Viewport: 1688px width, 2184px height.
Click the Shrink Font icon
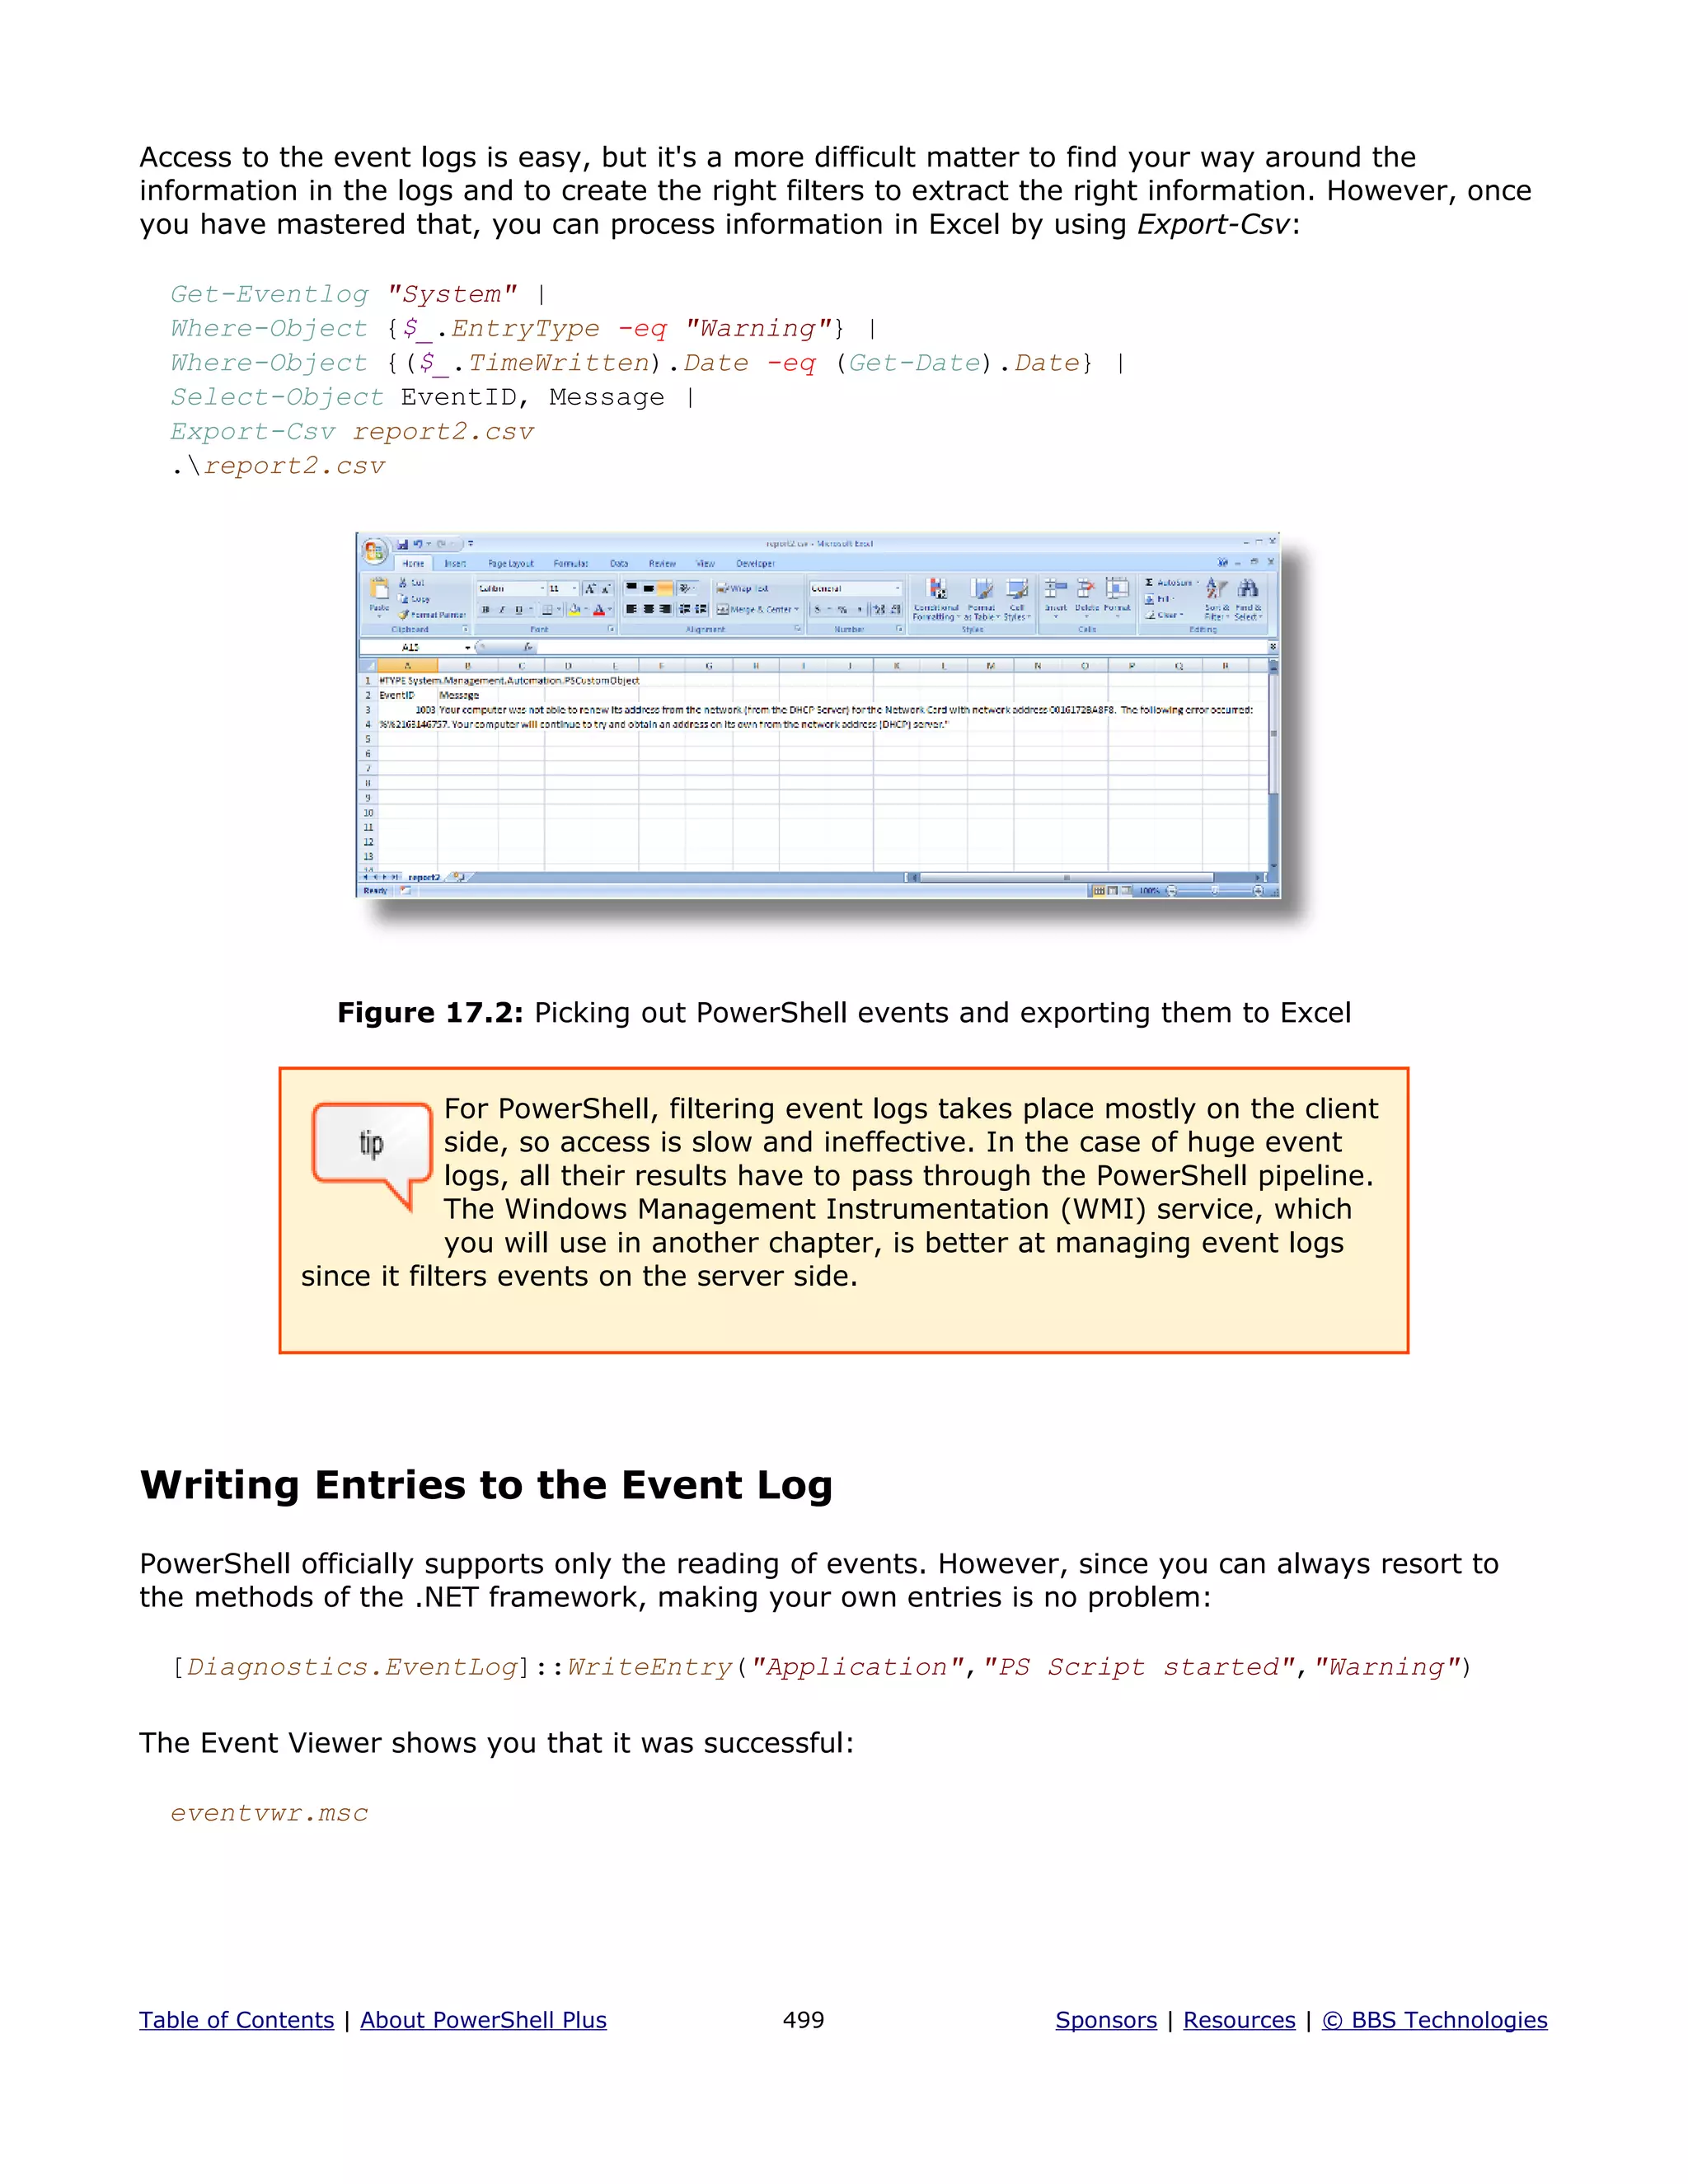[x=605, y=589]
